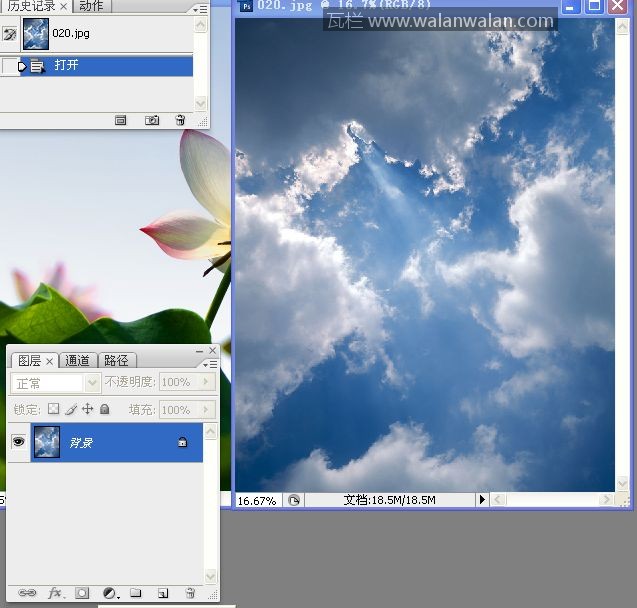Open the document status bar info arrow
The height and width of the screenshot is (608, 637).
click(481, 500)
